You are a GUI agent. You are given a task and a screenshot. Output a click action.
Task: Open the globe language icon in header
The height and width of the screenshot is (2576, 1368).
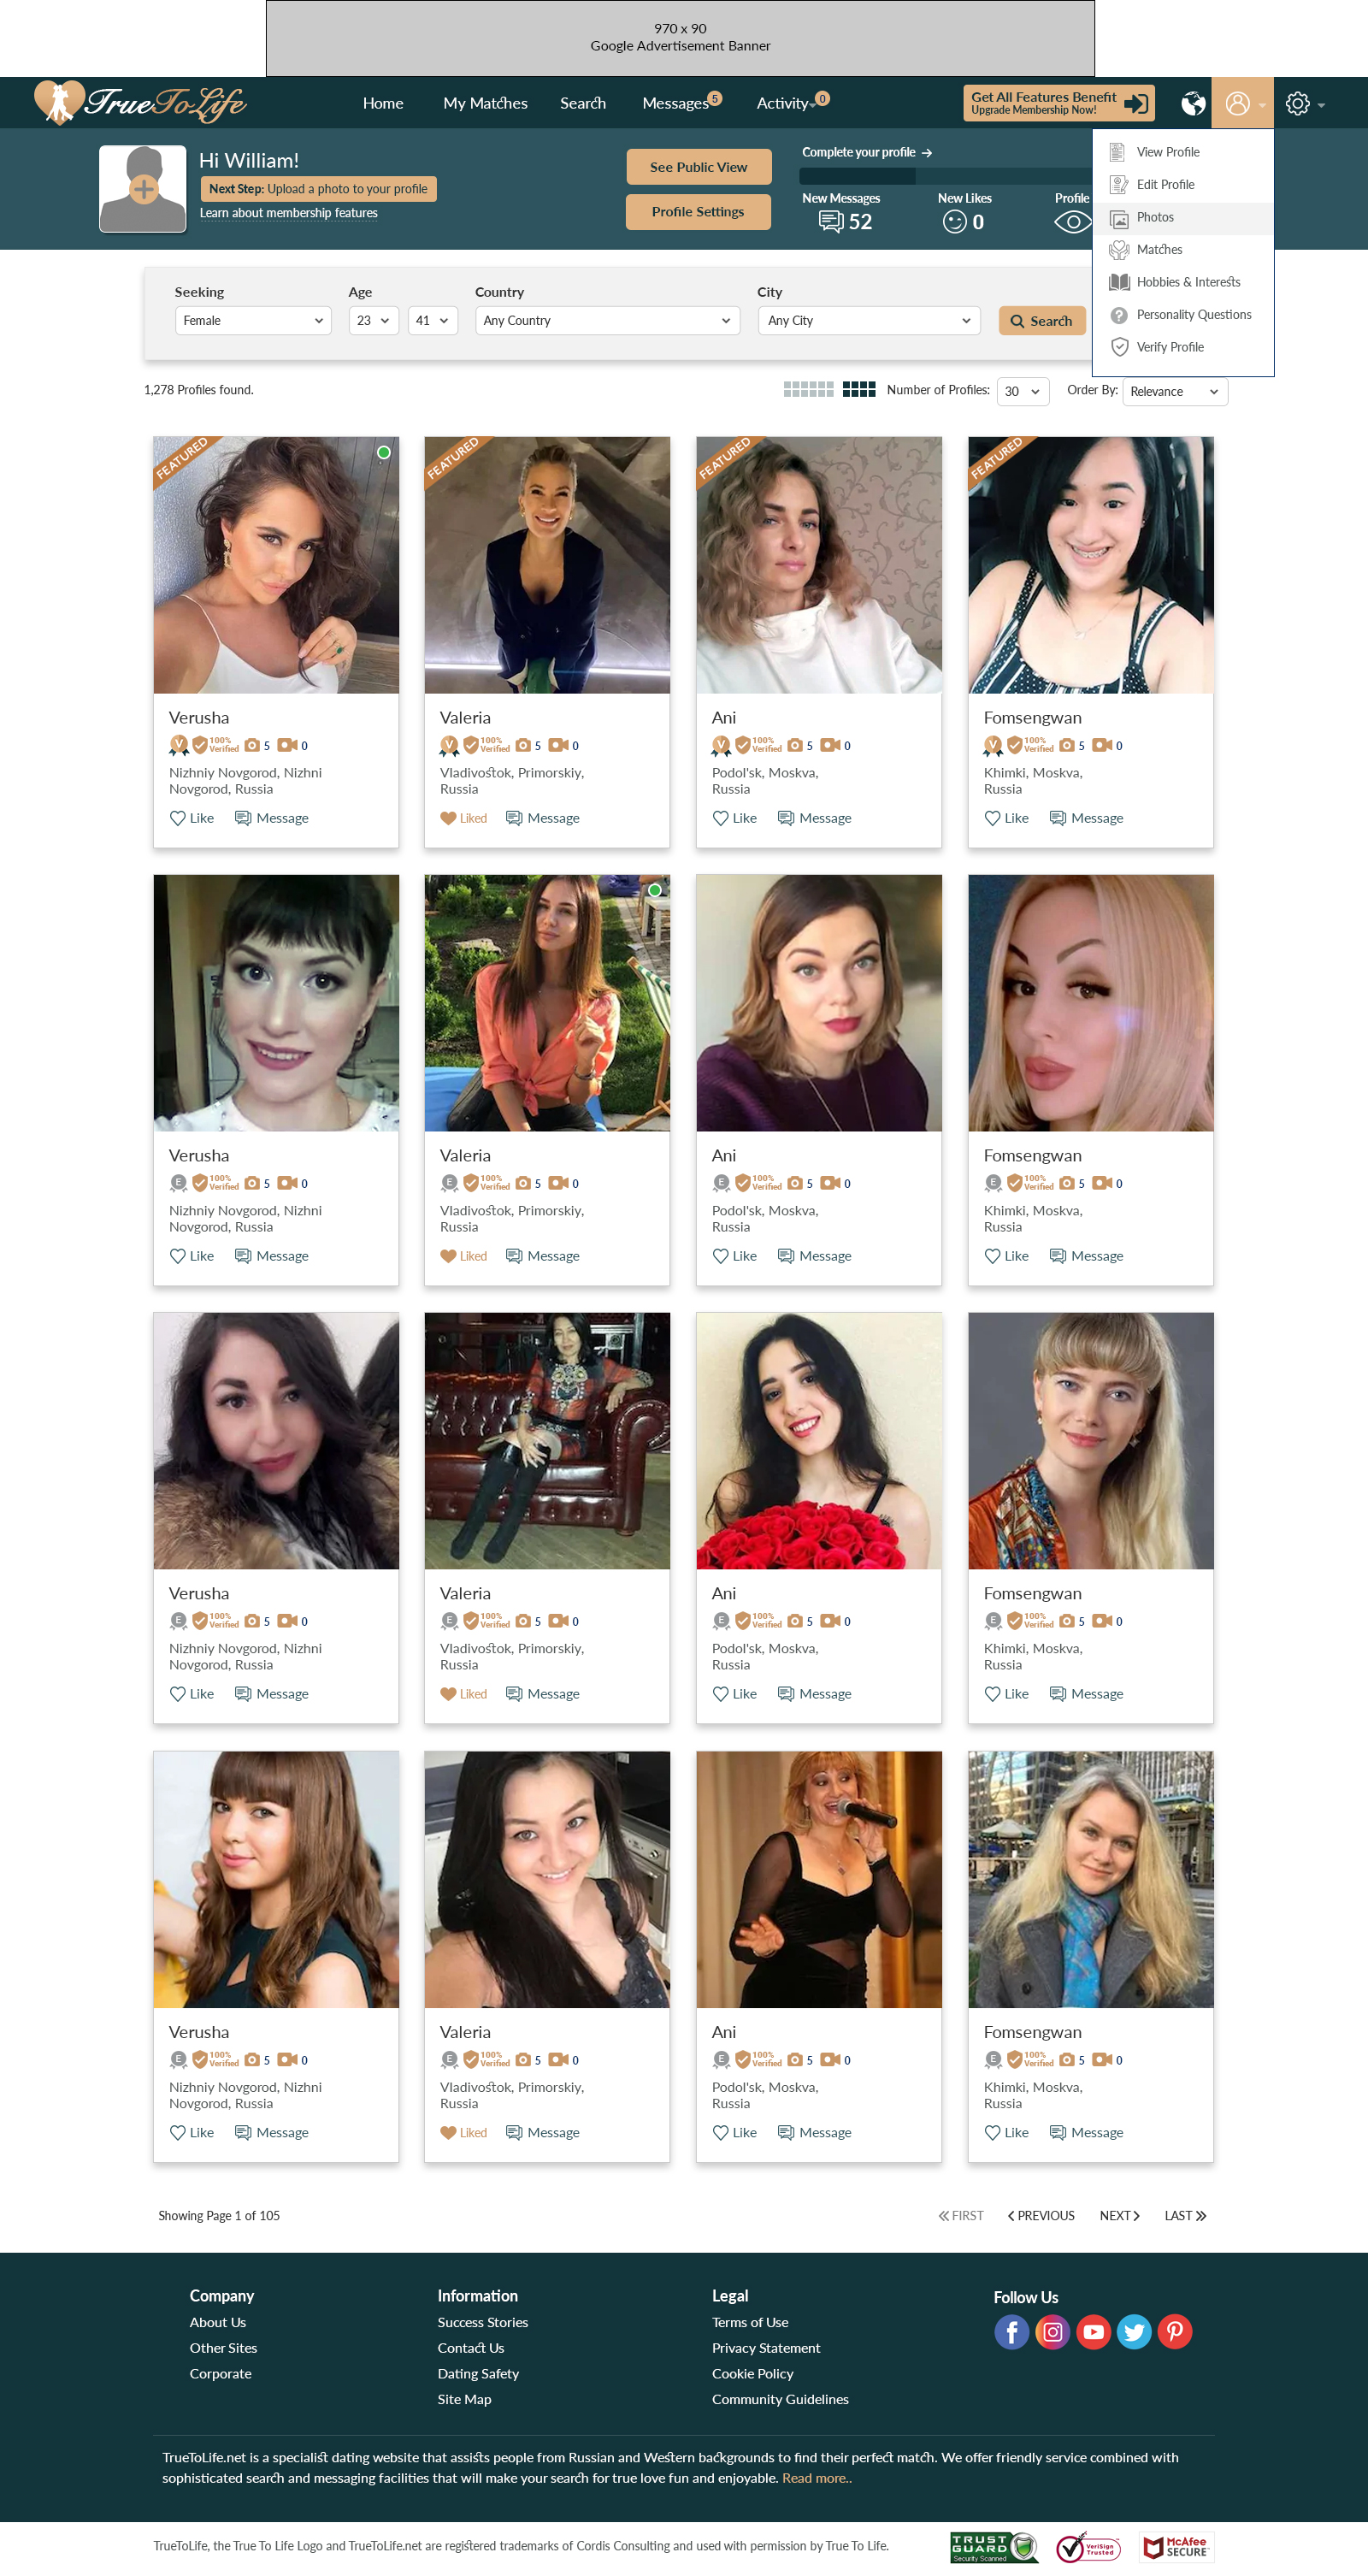tap(1192, 103)
